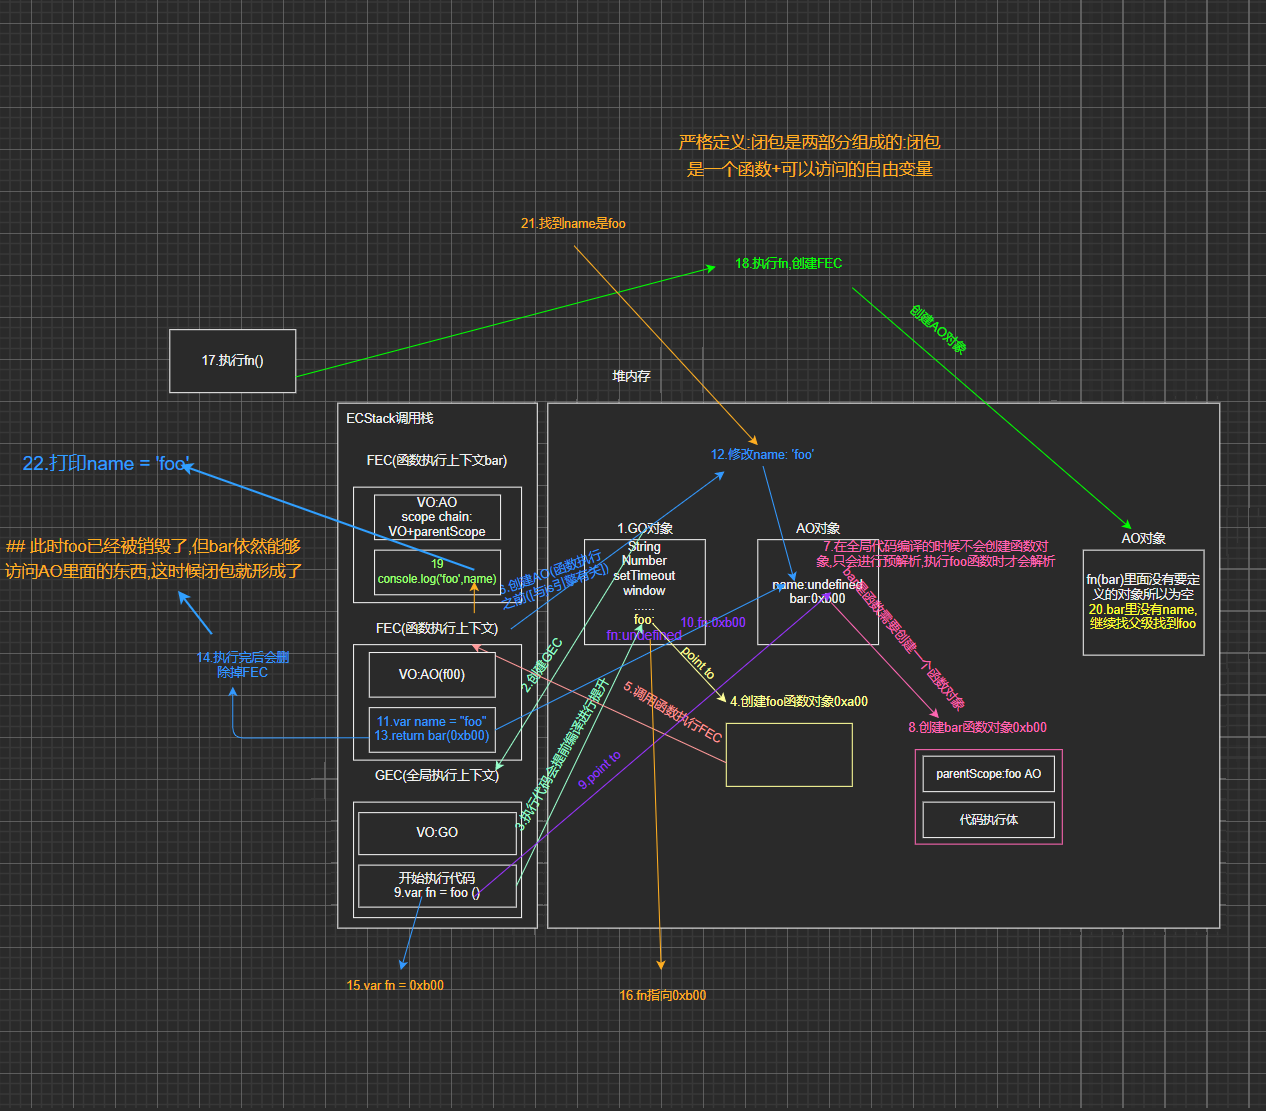
Task: Click the "VO:GO" box in GEC
Action: click(x=437, y=833)
